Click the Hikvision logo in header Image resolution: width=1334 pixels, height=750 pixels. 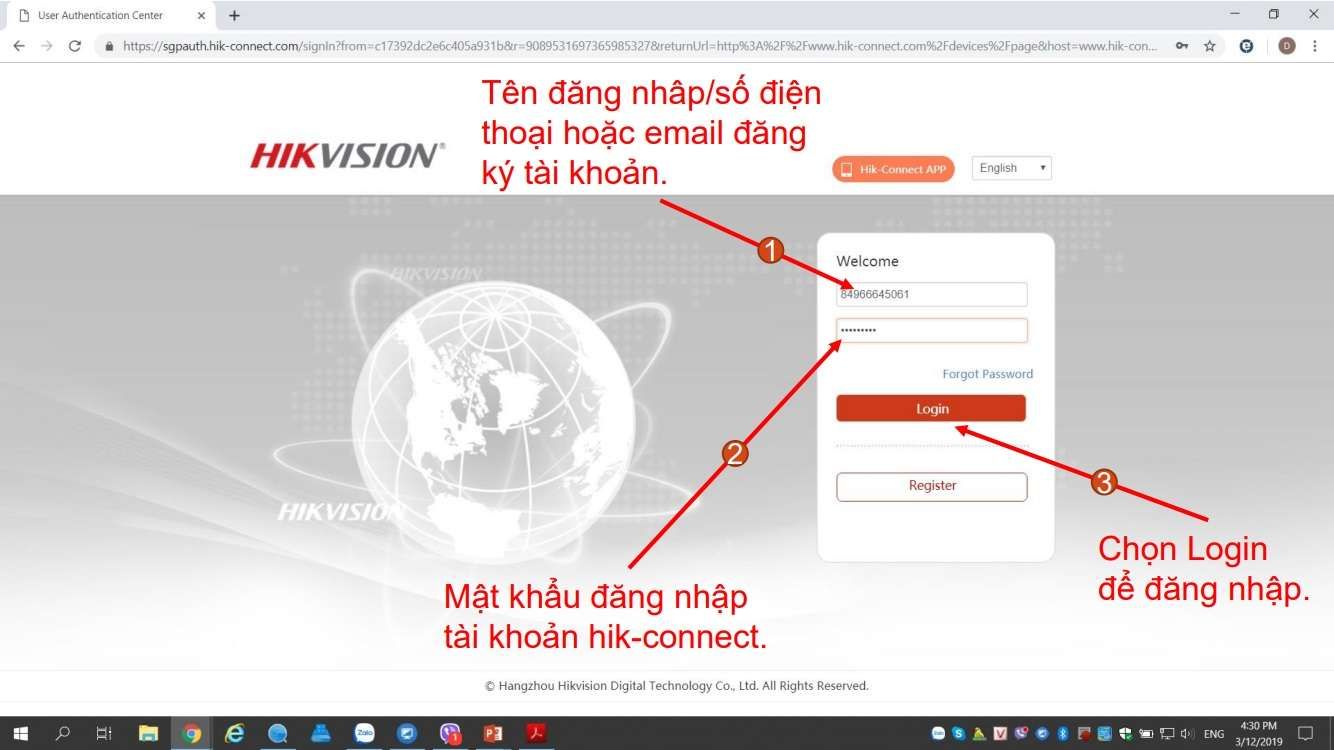coord(347,155)
